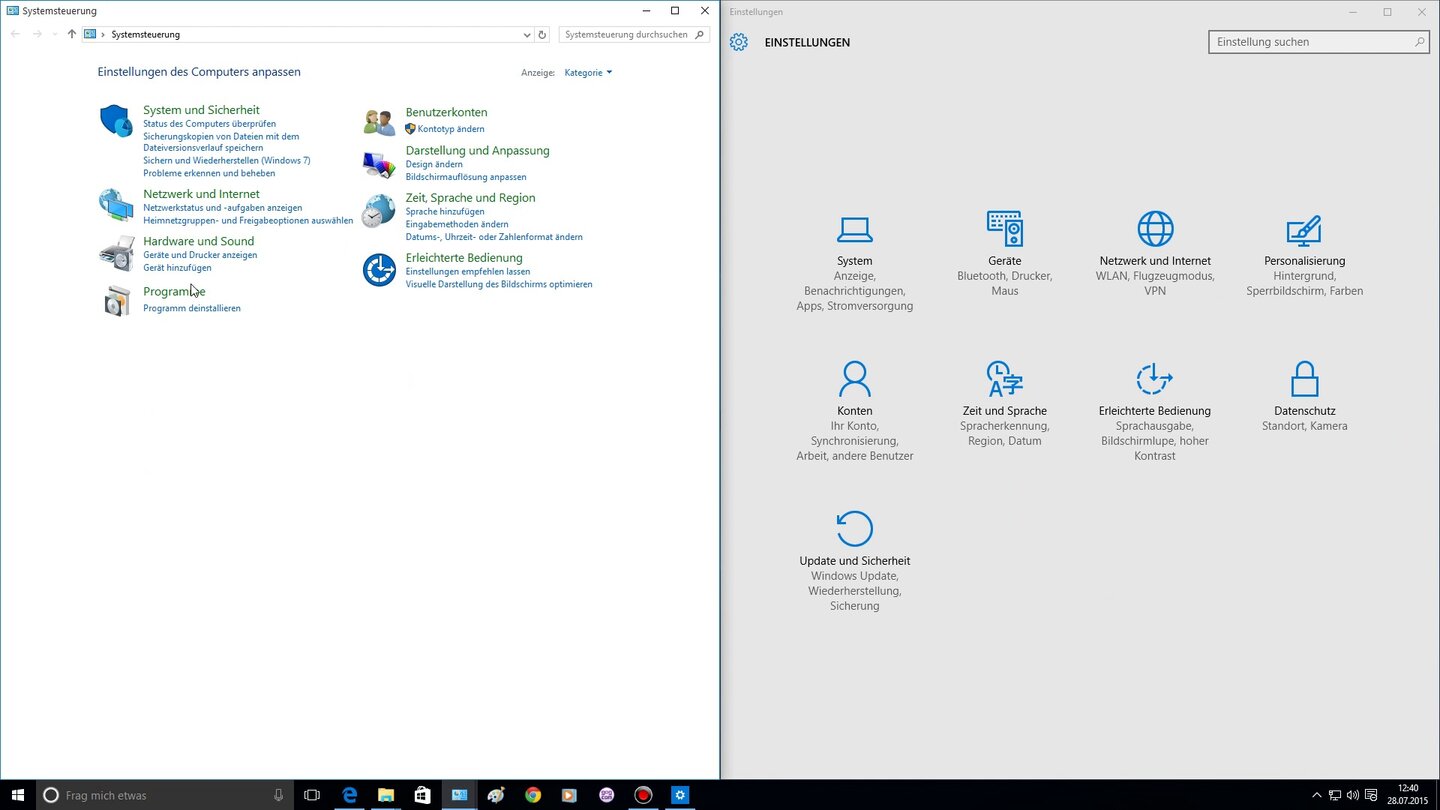Open the Update und Sicherheit tile

click(855, 561)
